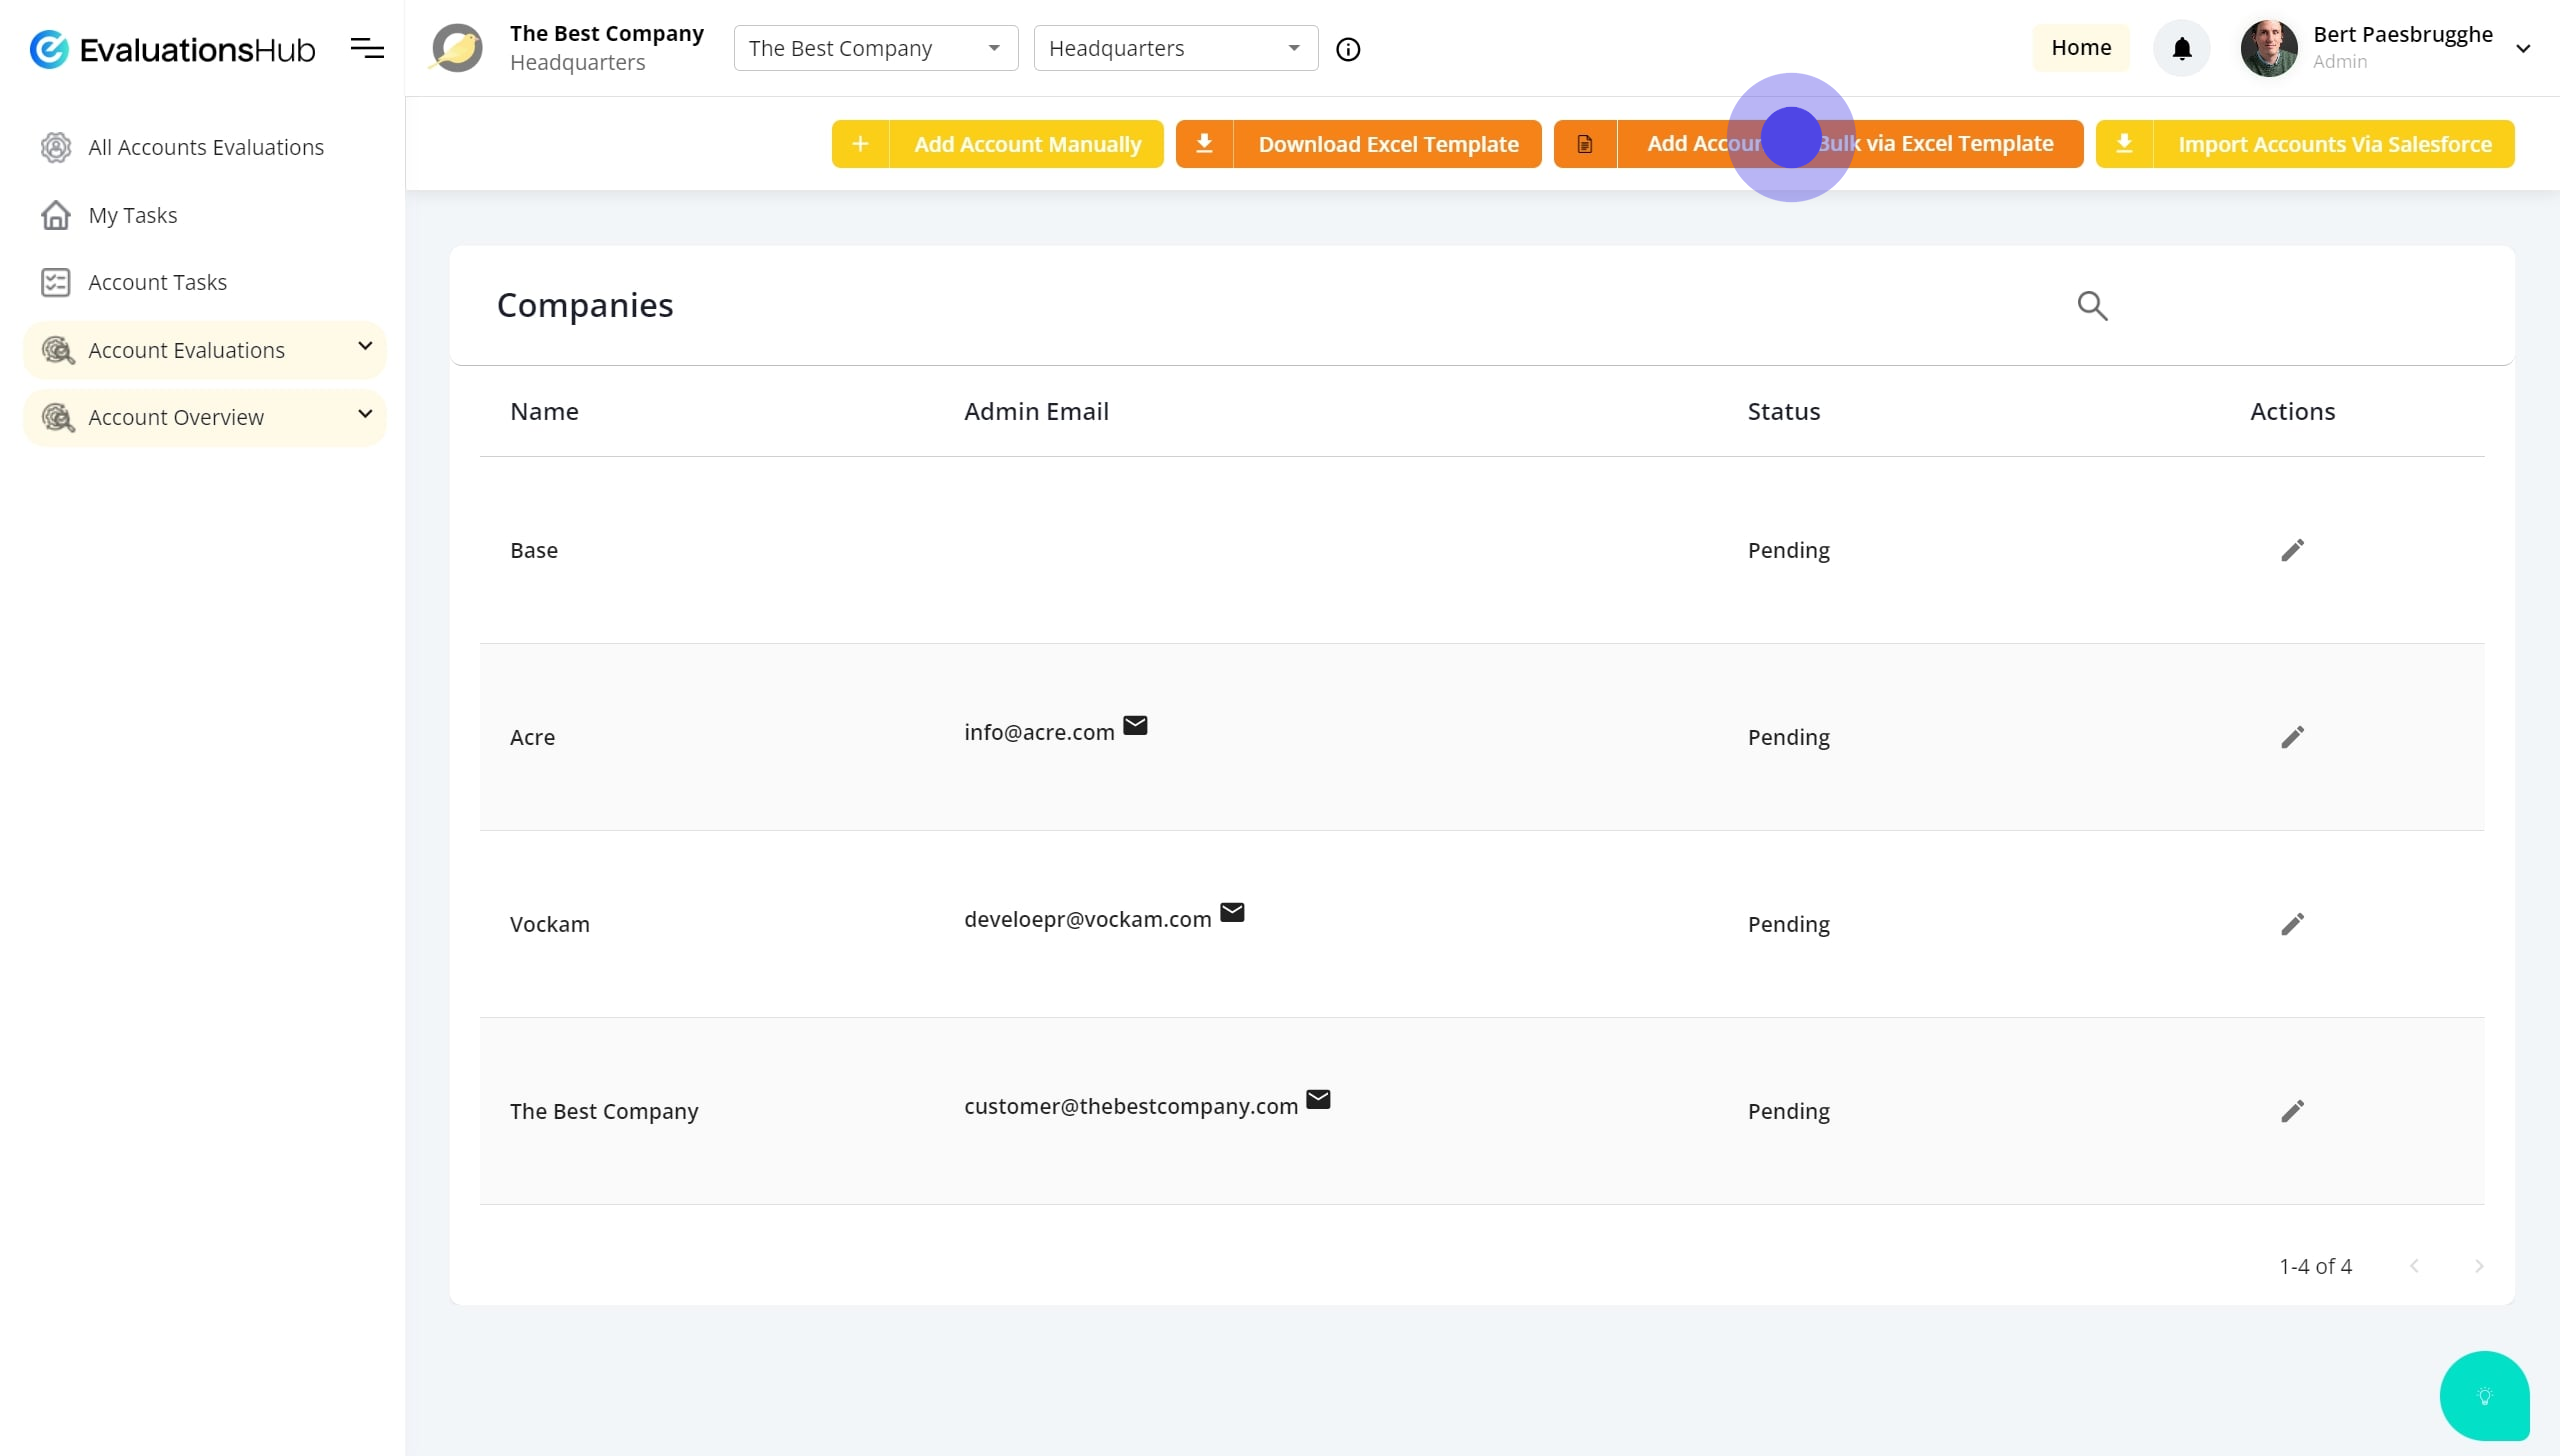Viewport: 2560px width, 1456px height.
Task: Go to My Tasks
Action: [132, 215]
